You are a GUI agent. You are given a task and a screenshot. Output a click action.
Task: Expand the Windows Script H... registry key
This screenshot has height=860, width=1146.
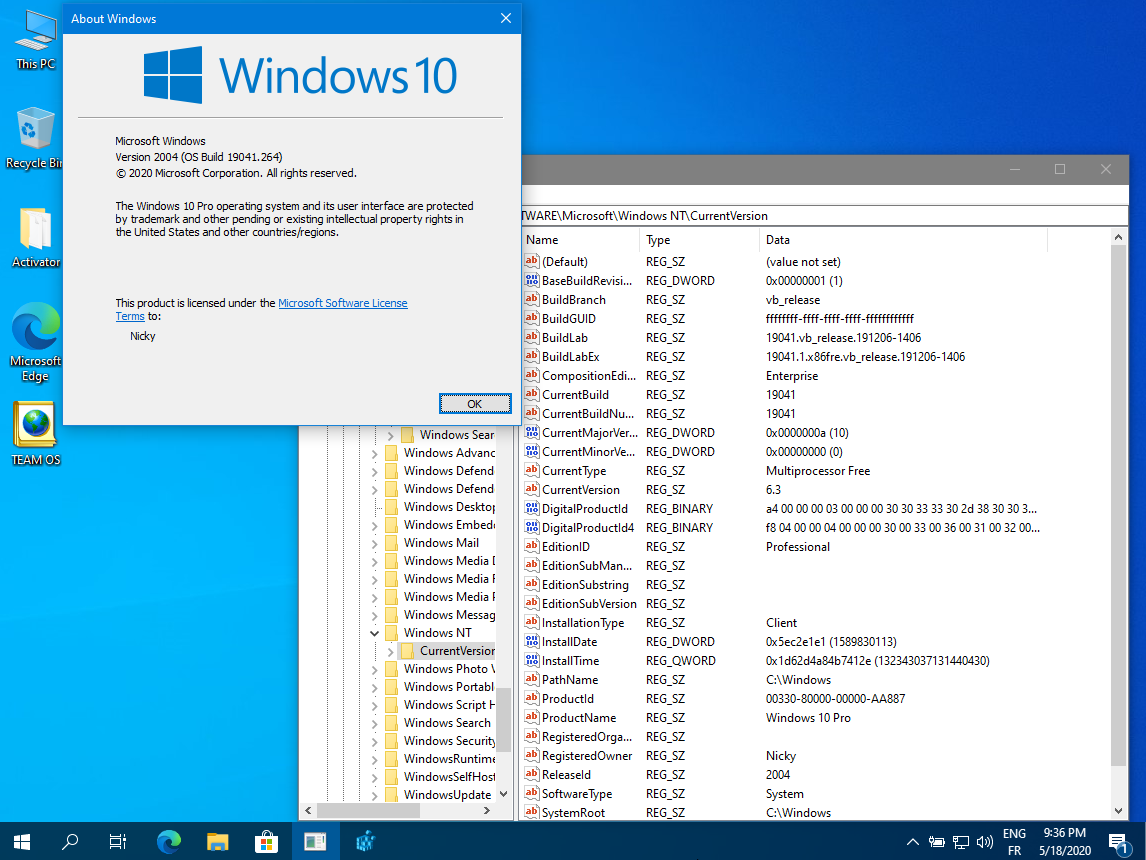click(x=374, y=705)
